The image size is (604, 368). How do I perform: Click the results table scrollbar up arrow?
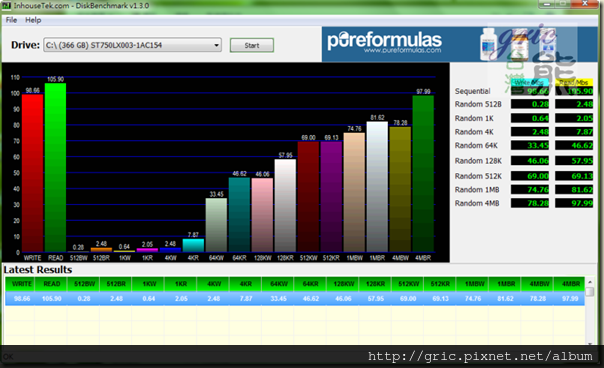click(x=590, y=282)
